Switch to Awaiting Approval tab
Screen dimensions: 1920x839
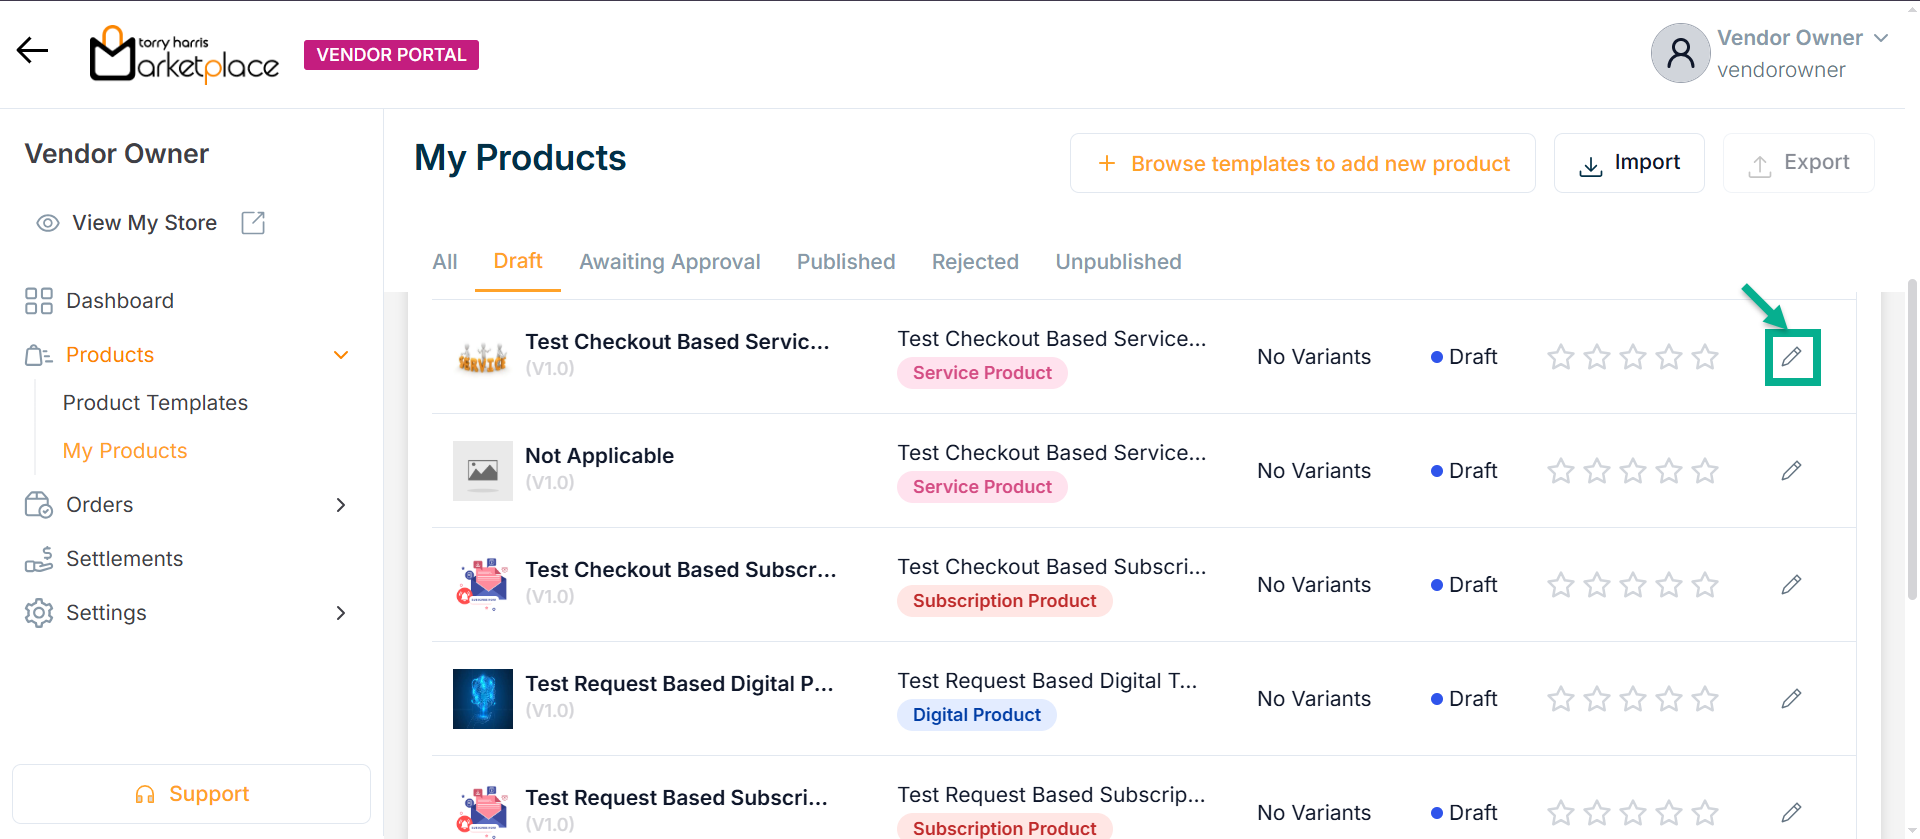(x=669, y=262)
